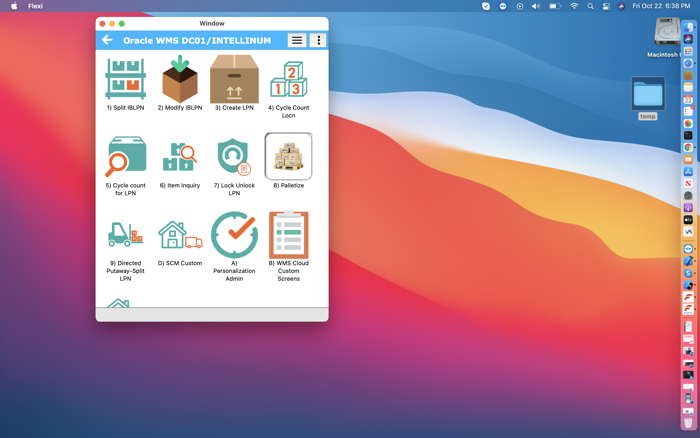Open Cycle Count Locn numbered blocks icon
700x438 pixels.
[288, 79]
